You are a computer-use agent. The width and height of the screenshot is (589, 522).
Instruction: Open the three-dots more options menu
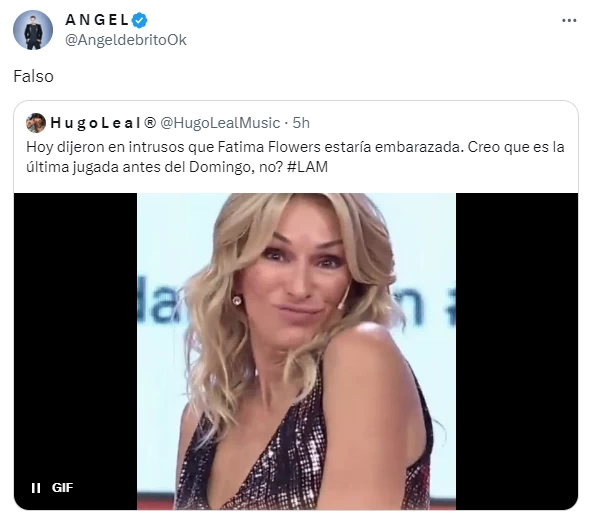point(569,21)
